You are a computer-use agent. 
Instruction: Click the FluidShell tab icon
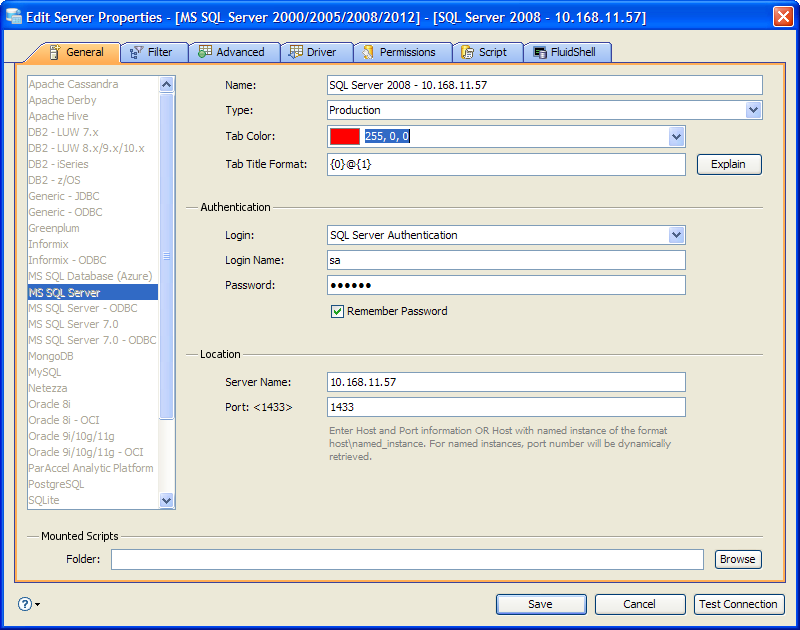[540, 52]
